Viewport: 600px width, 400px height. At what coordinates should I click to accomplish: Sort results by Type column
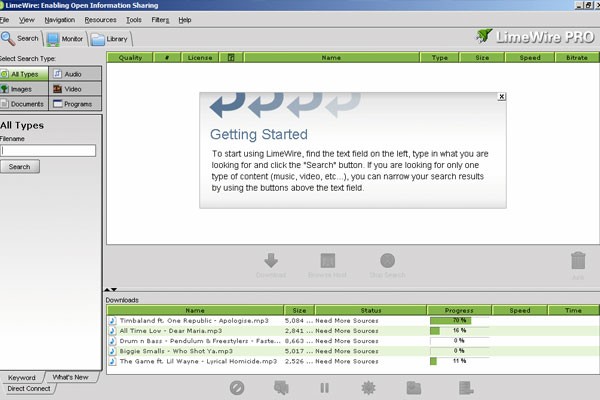440,58
